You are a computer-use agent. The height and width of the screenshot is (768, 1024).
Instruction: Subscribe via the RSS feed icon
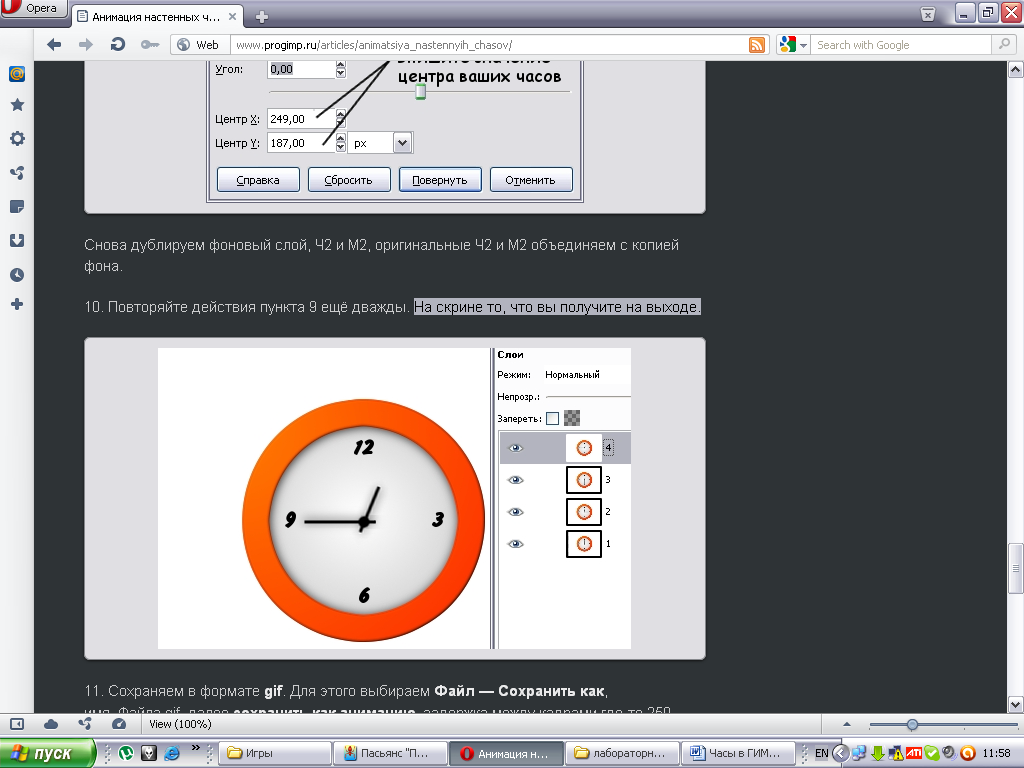coord(757,45)
